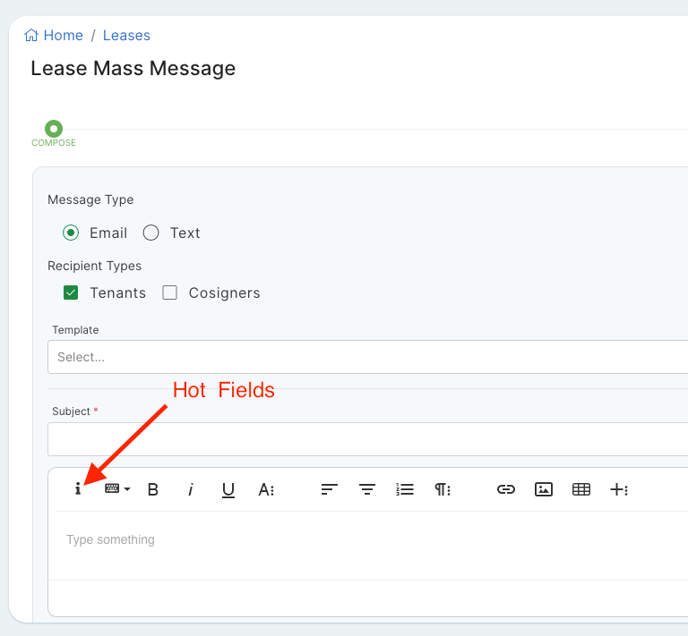The height and width of the screenshot is (636, 688).
Task: Uncheck the Tenants recipient checkbox
Action: tap(71, 293)
